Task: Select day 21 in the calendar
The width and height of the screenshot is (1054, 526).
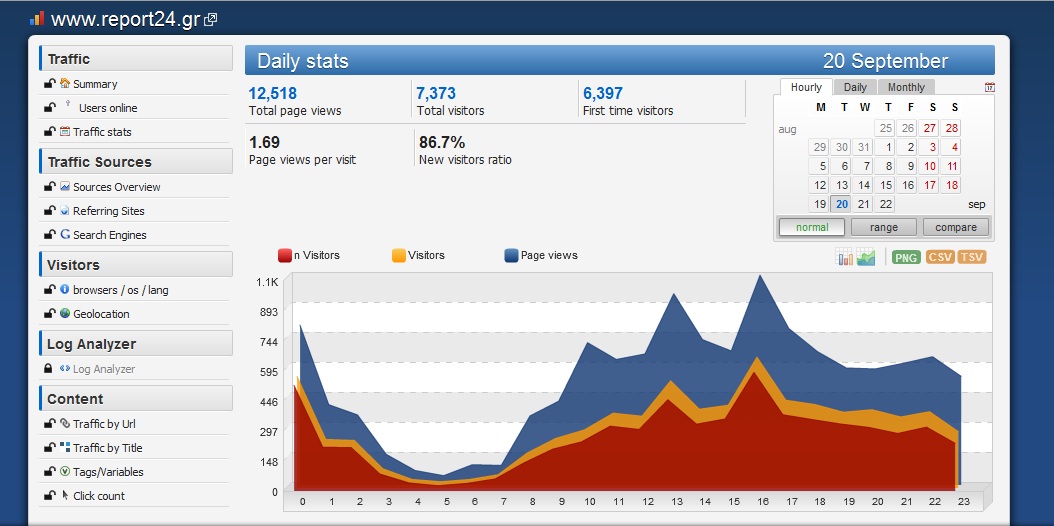Action: 864,204
